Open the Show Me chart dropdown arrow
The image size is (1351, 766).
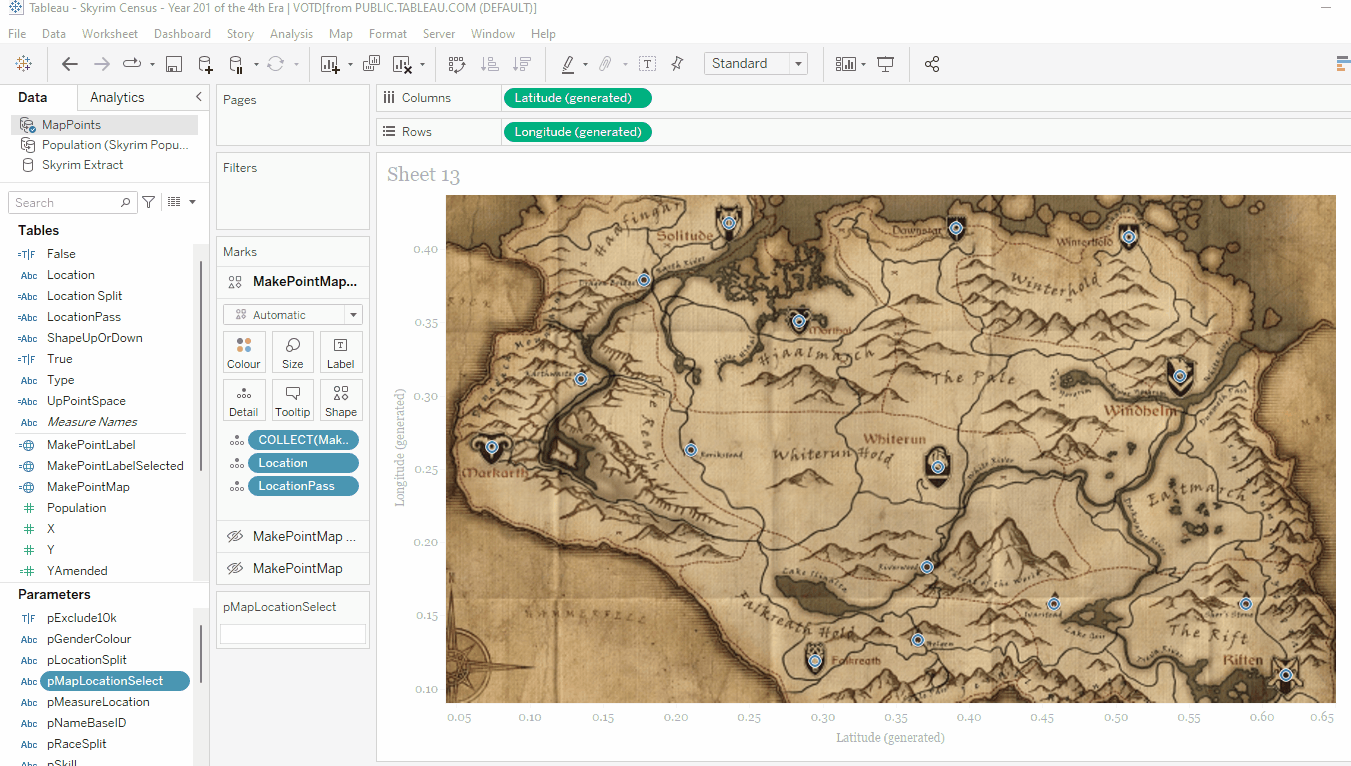click(863, 64)
